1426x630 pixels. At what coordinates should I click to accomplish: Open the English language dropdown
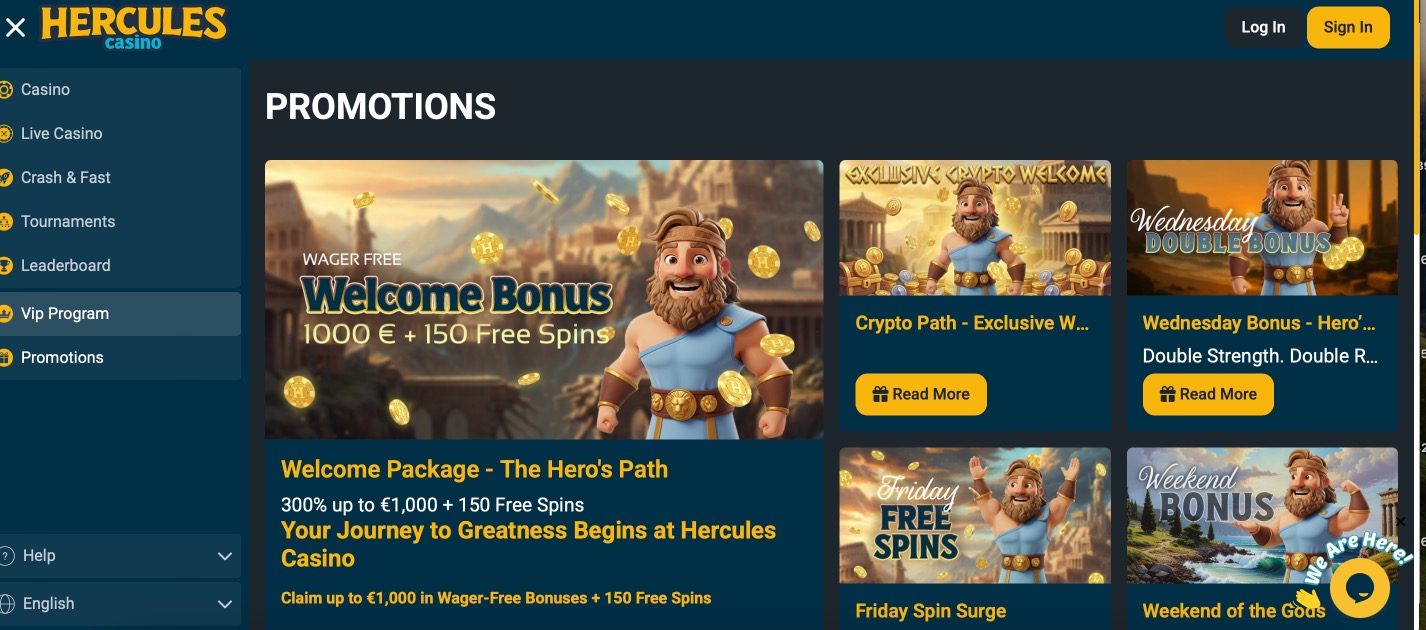120,604
